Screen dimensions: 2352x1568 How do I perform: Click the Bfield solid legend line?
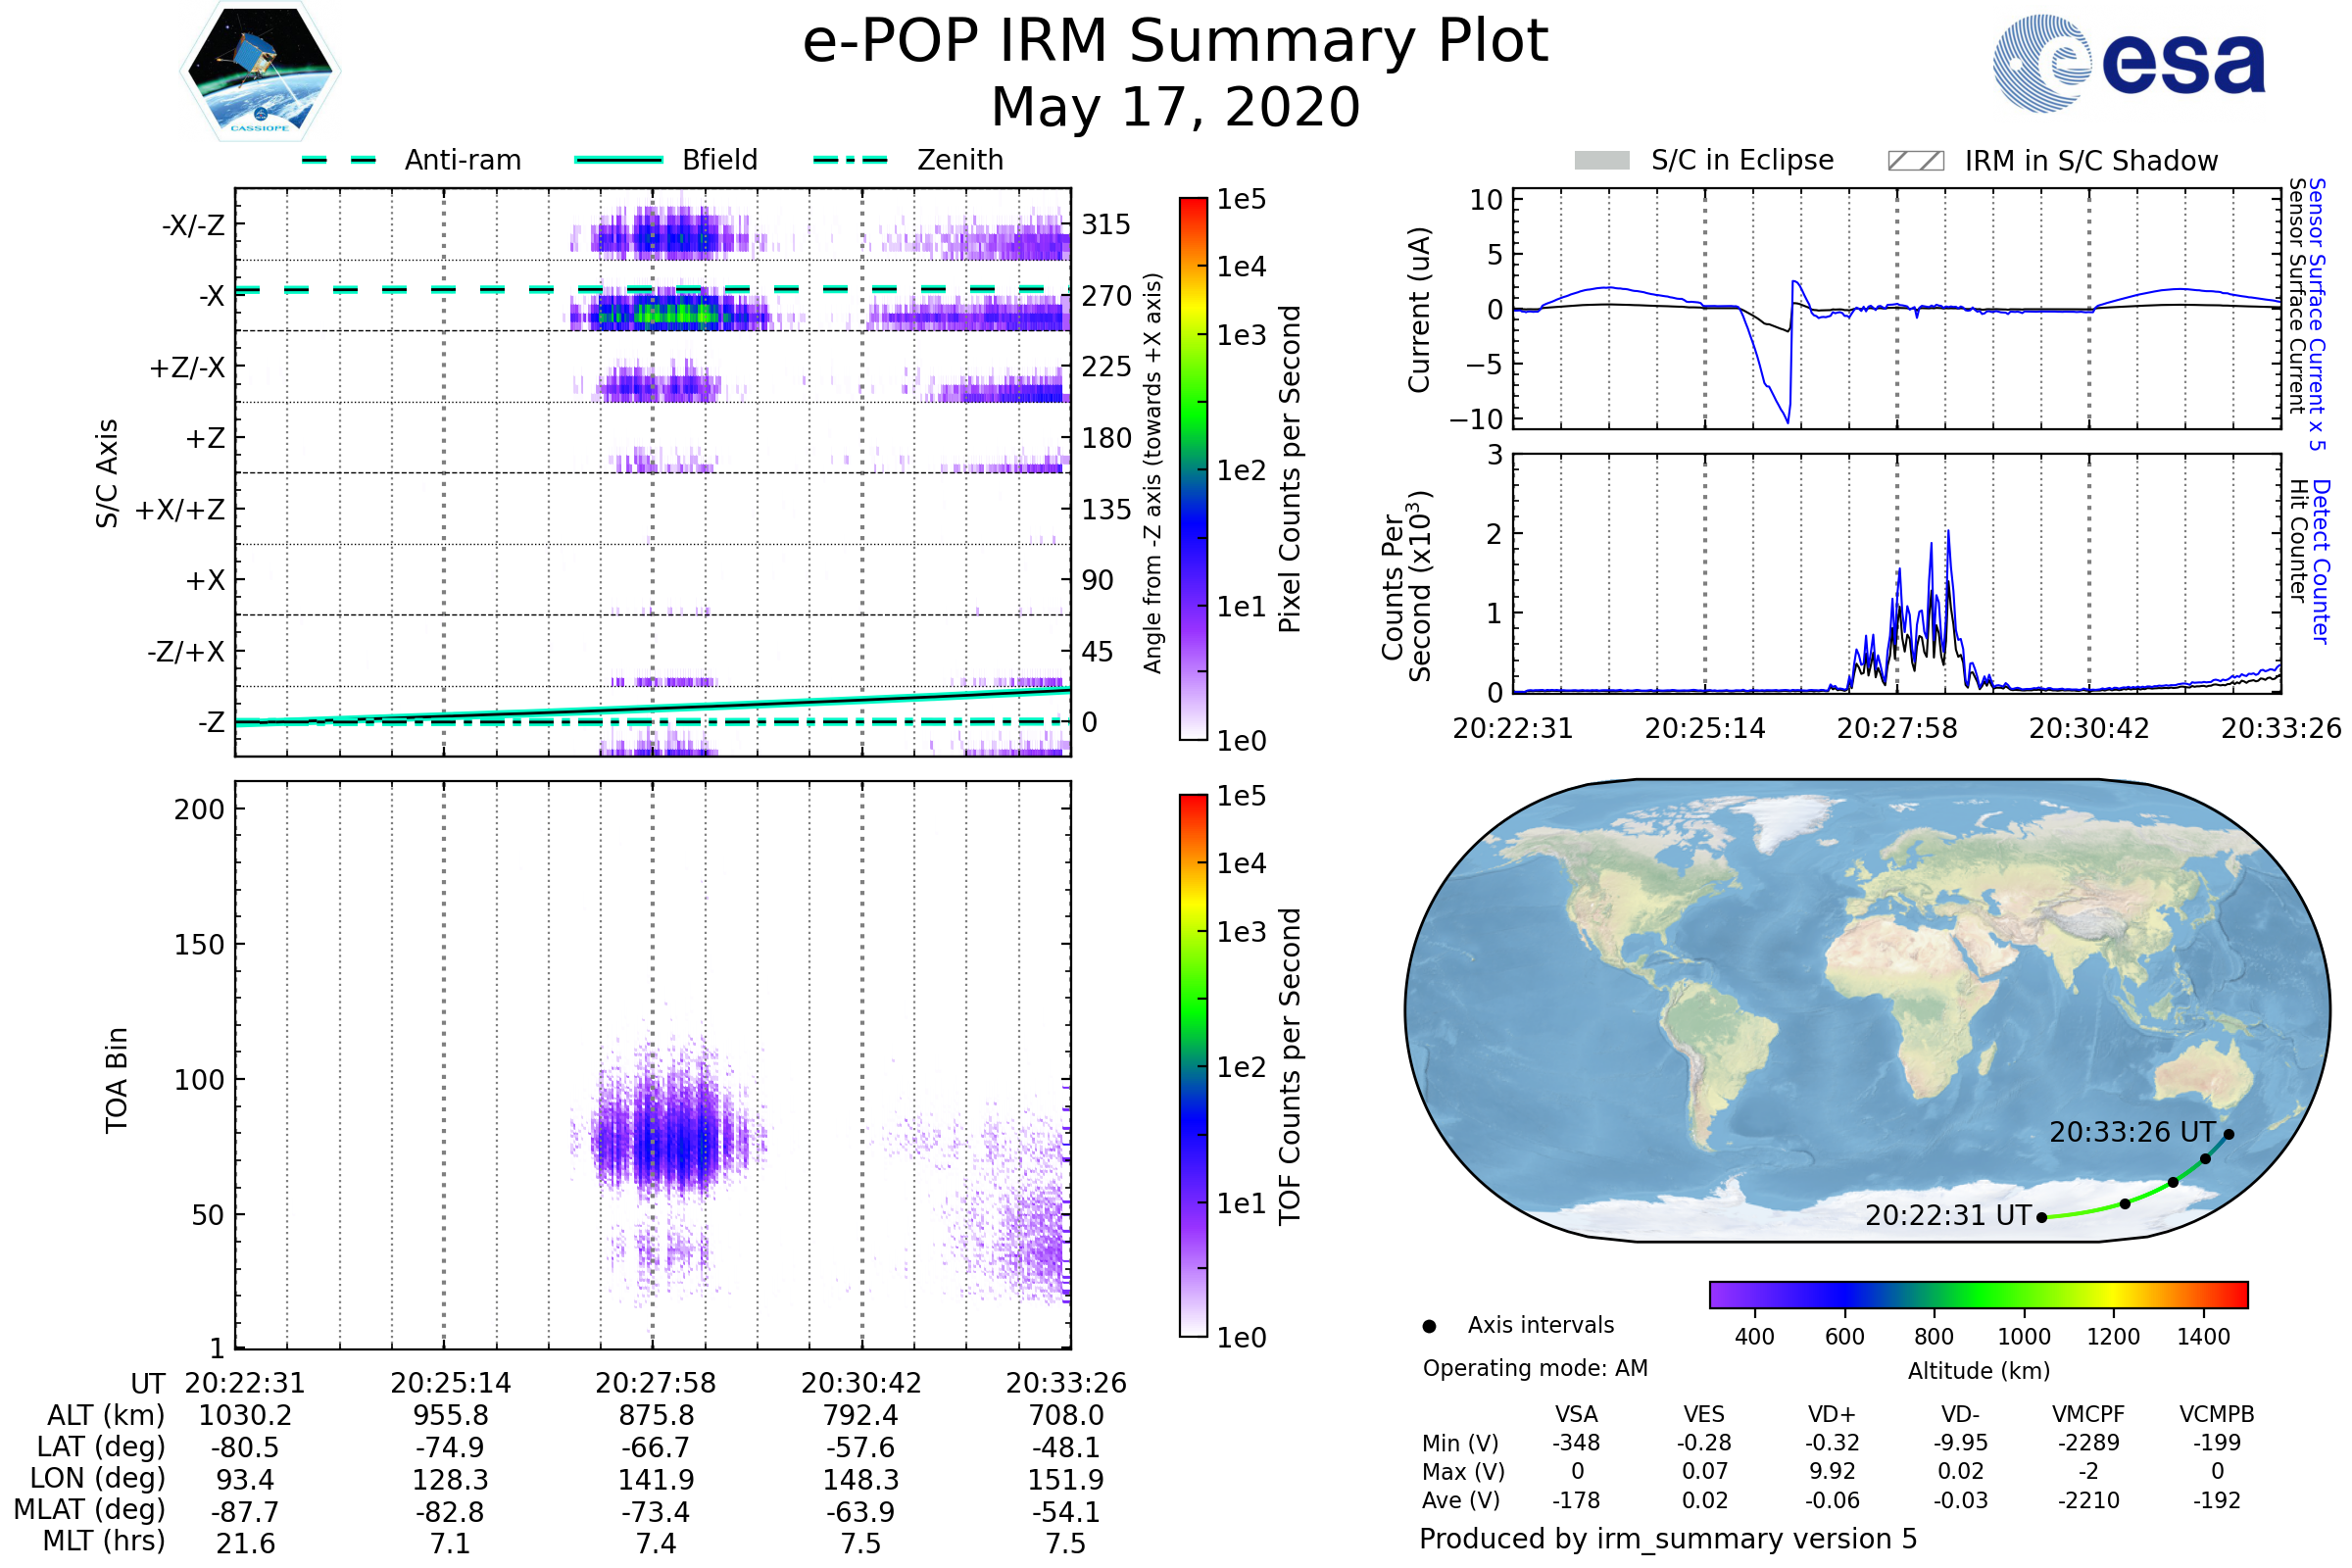click(x=618, y=160)
